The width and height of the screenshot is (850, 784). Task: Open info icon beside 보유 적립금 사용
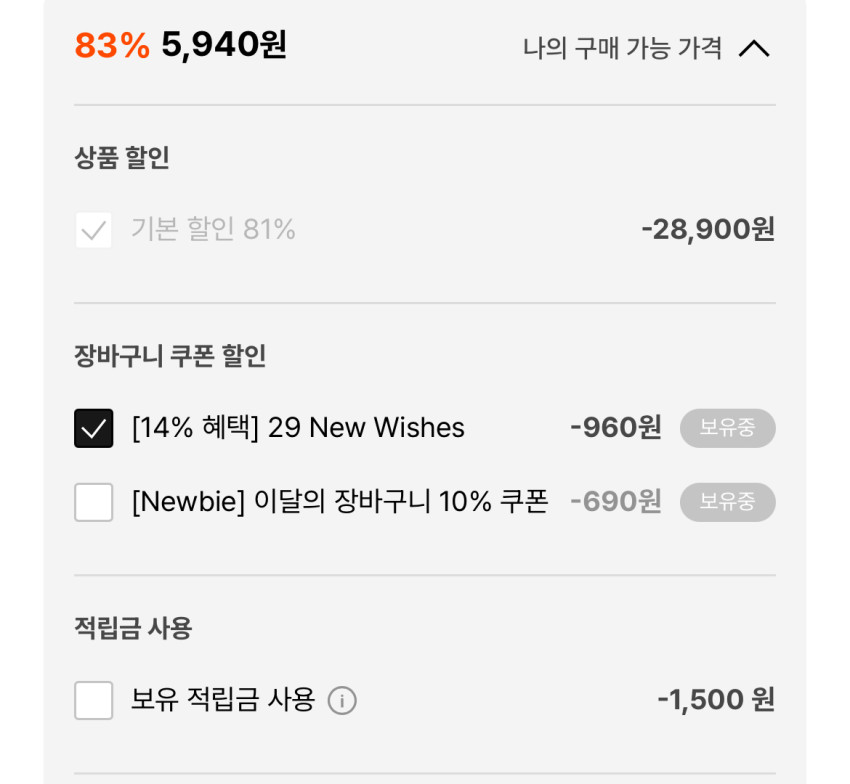pyautogui.click(x=342, y=701)
